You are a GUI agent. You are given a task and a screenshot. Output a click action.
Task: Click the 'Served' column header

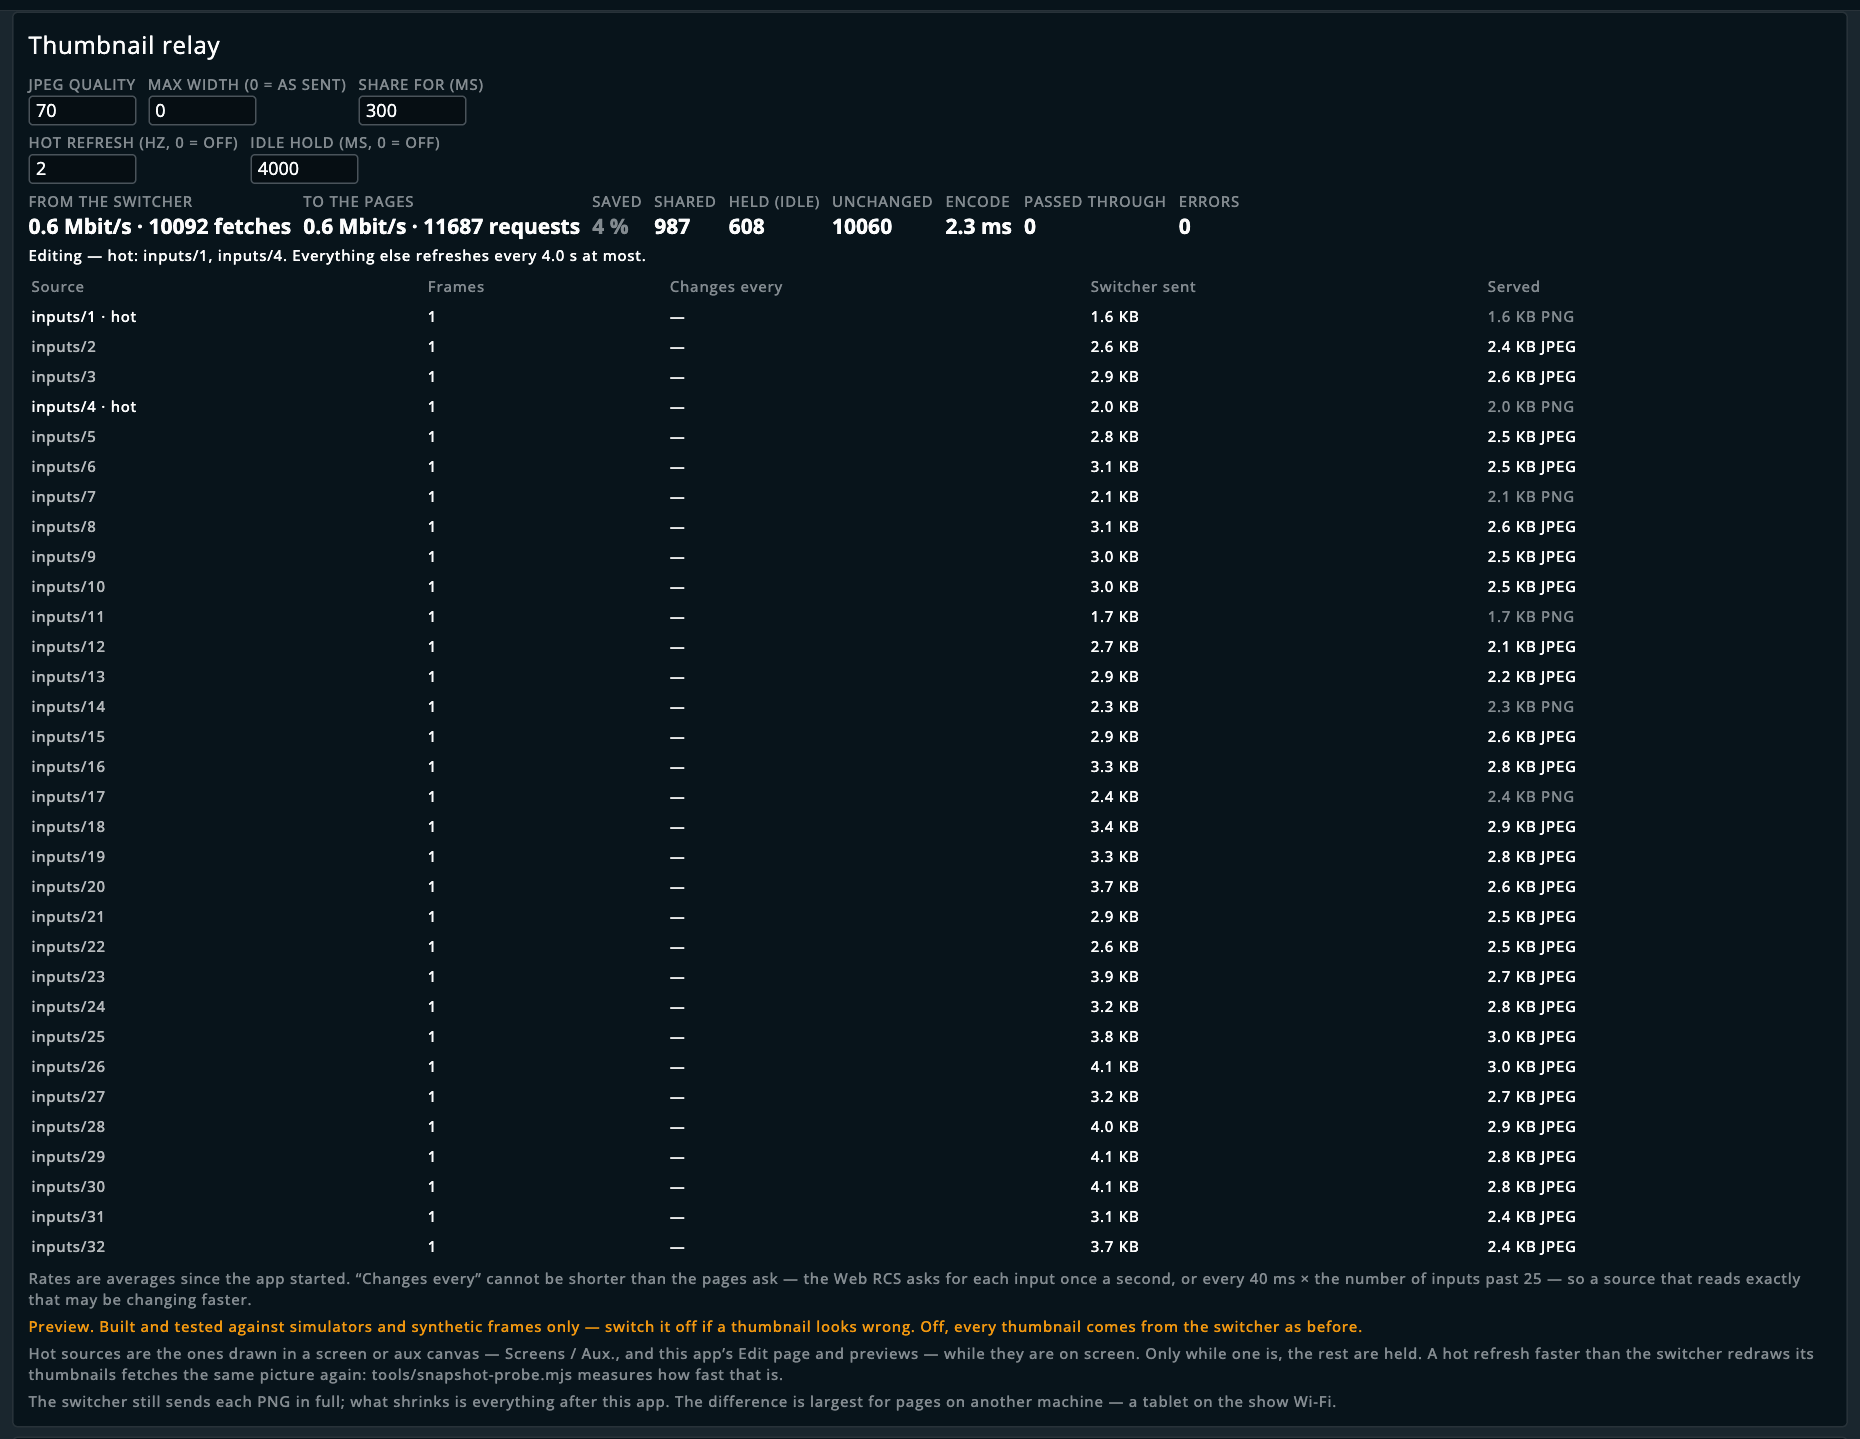pyautogui.click(x=1513, y=287)
